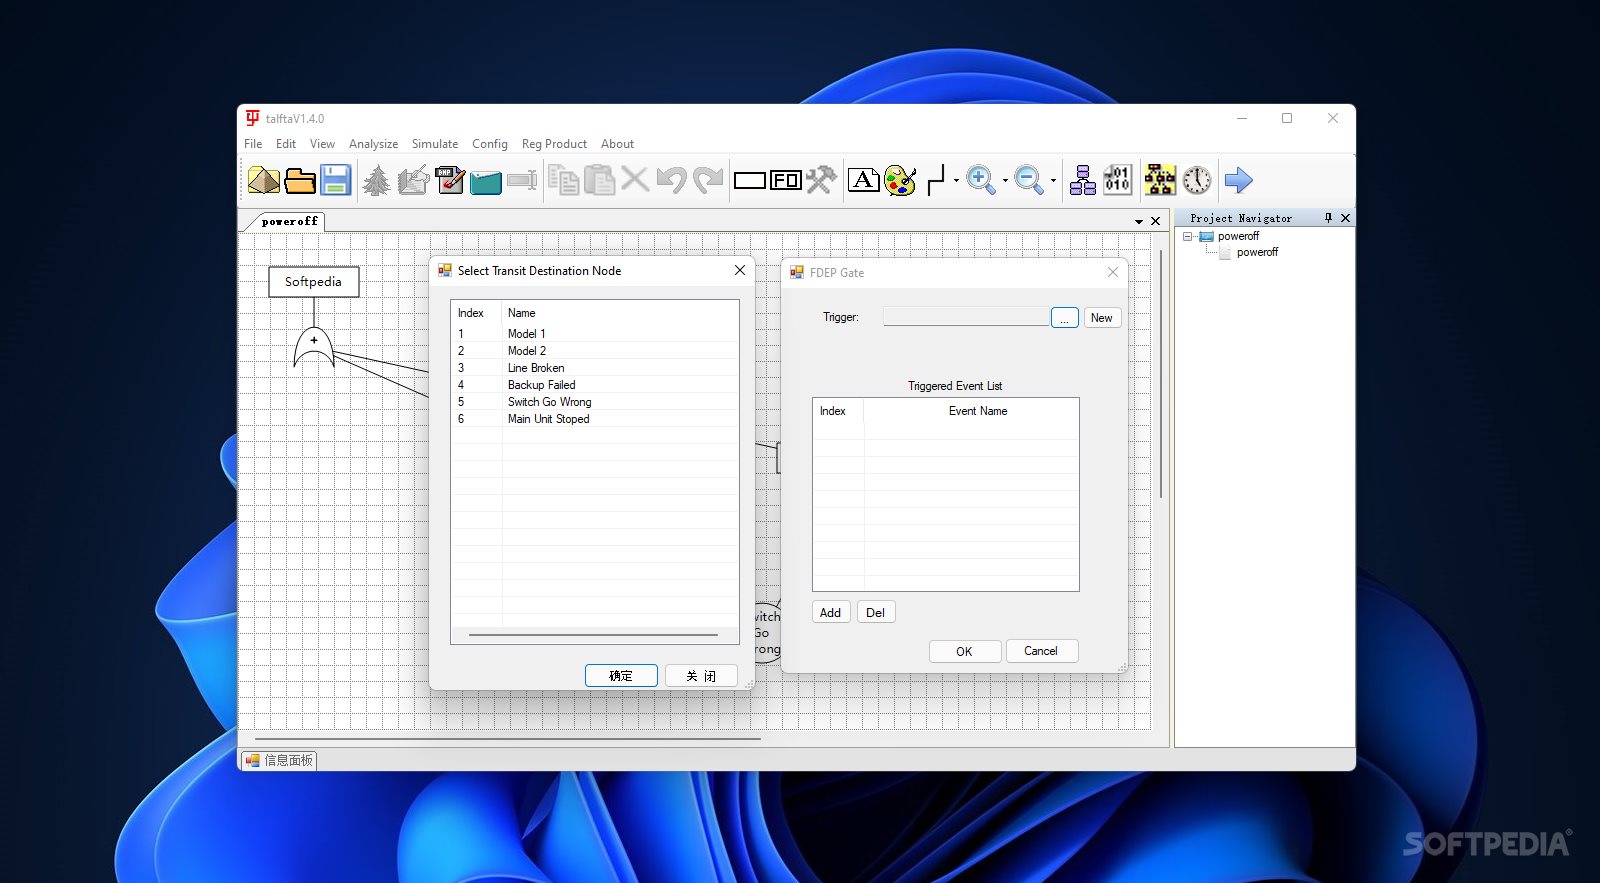Save project with the floppy disk icon

pos(336,180)
